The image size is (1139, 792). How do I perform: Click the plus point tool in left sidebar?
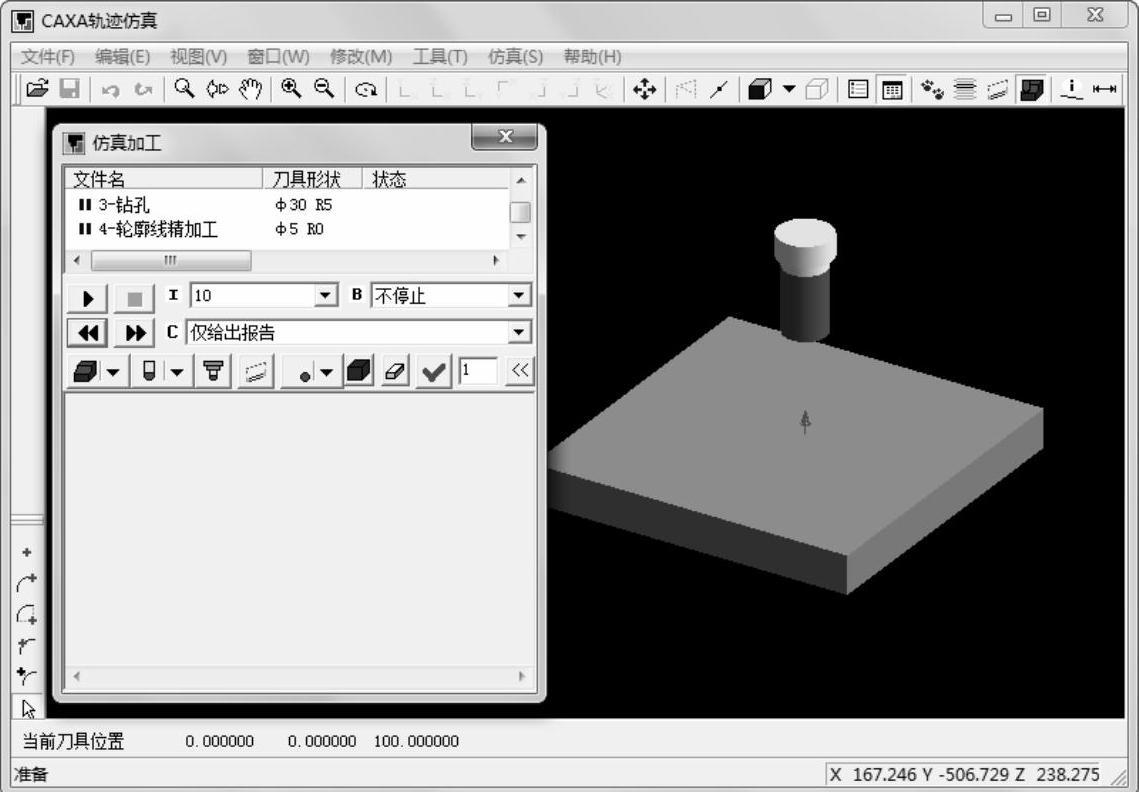point(27,553)
